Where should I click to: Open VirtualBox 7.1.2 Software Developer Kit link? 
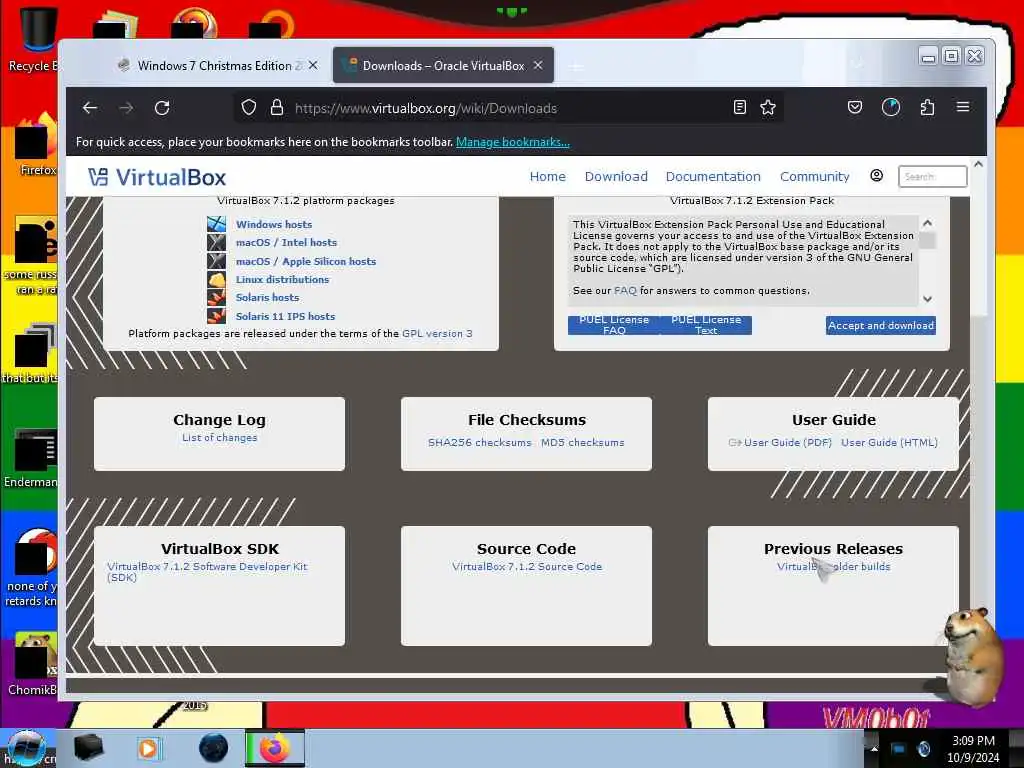[x=207, y=571]
